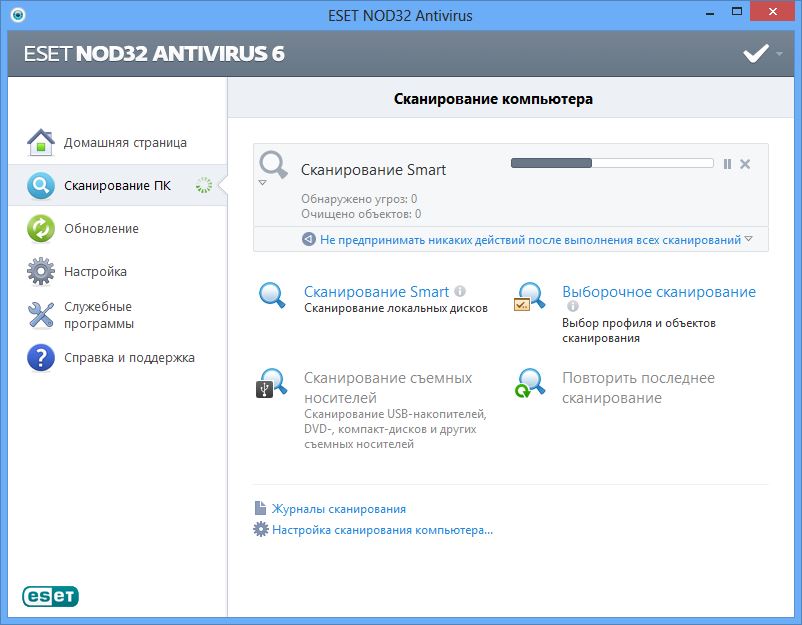
Task: Click the Tools wrench icon in sidebar
Action: (x=40, y=315)
